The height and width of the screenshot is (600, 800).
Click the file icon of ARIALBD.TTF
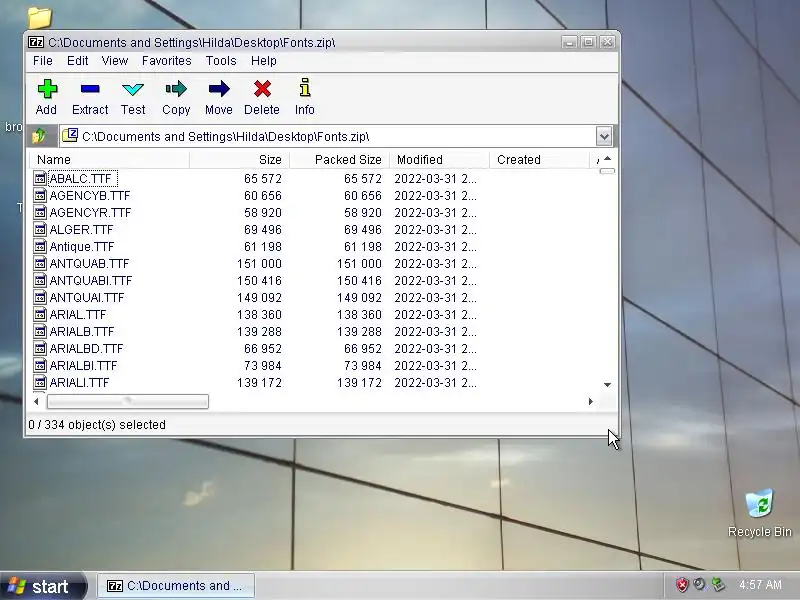point(40,348)
